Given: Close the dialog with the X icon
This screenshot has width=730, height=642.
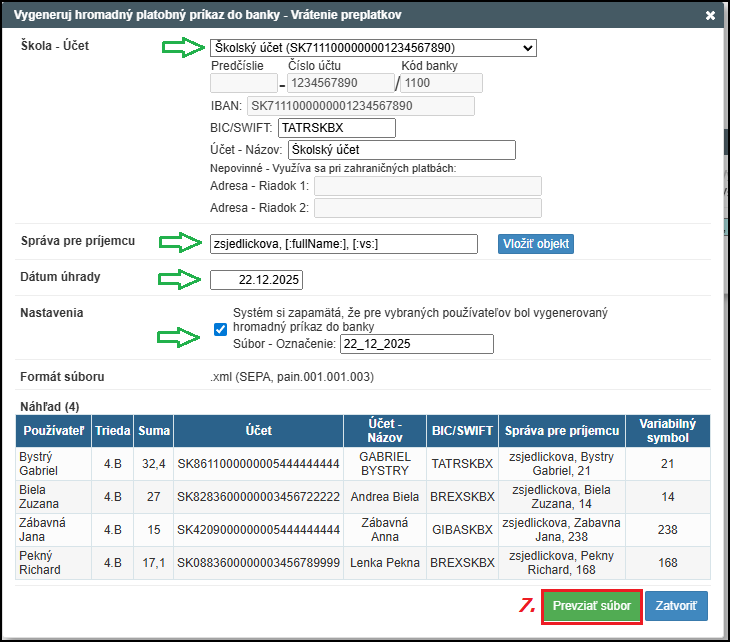Looking at the screenshot, I should pos(710,16).
